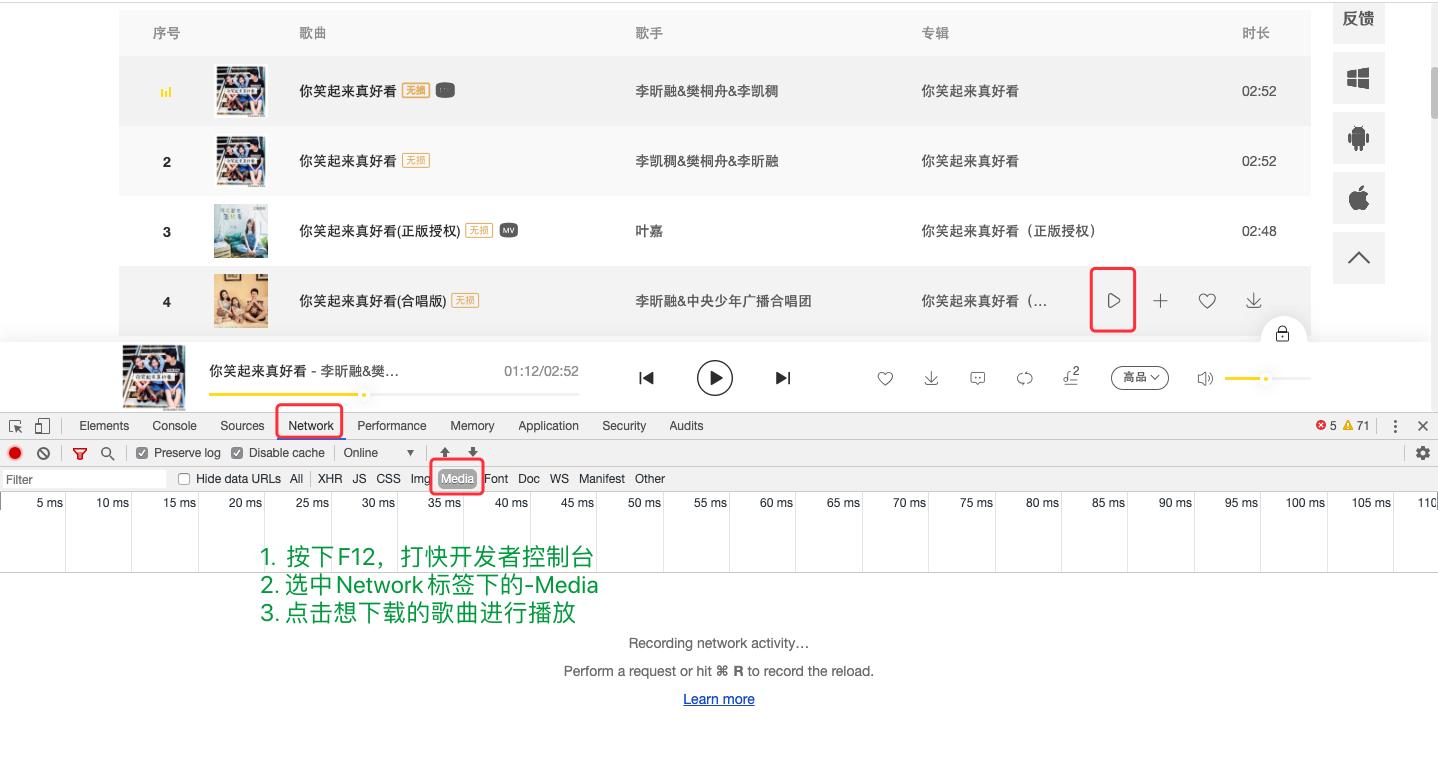Click the Learn more link

pos(718,699)
